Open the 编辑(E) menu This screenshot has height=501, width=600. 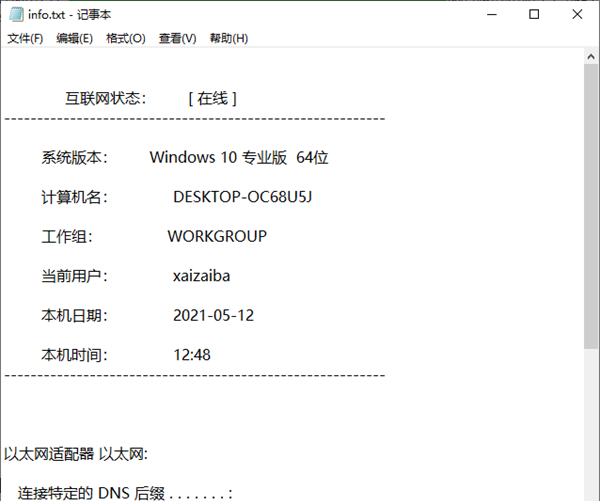click(75, 38)
